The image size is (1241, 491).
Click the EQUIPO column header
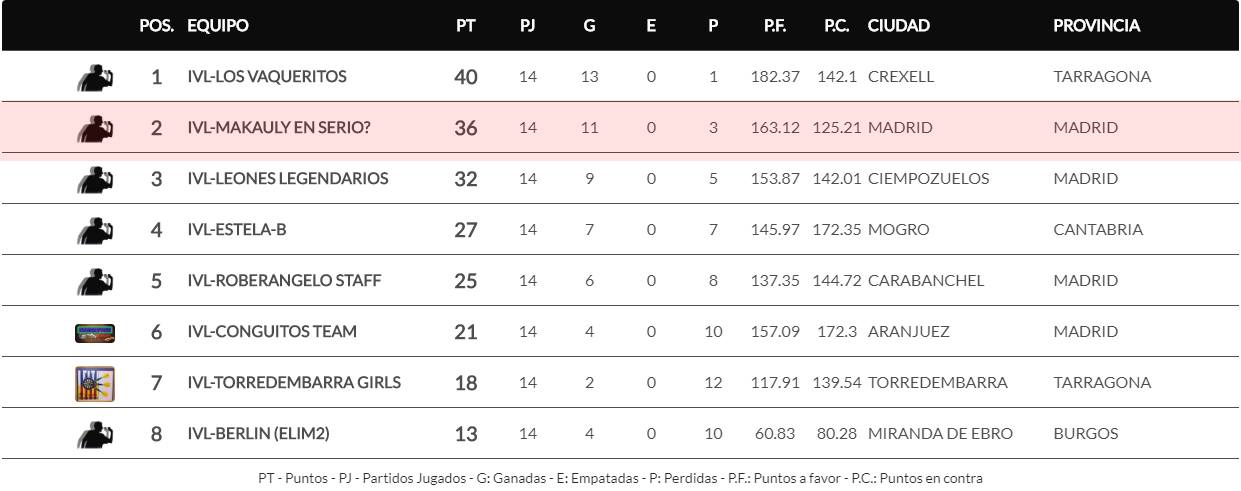(x=218, y=26)
